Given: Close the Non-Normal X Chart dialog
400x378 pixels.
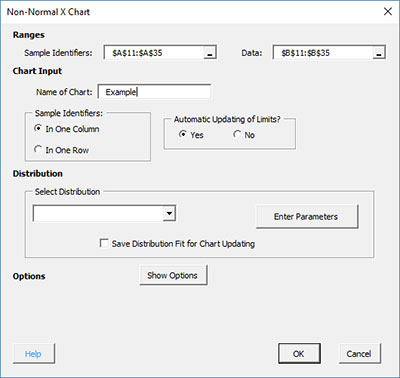Looking at the screenshot, I should click(388, 12).
